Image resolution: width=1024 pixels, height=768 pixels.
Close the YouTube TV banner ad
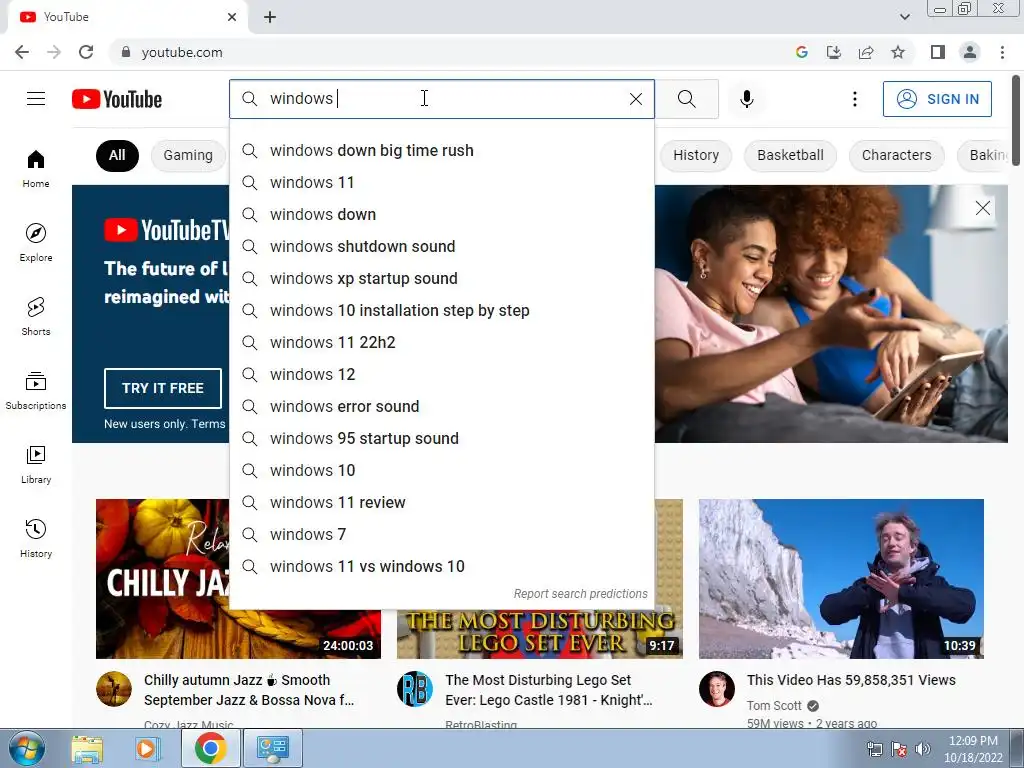click(x=982, y=208)
